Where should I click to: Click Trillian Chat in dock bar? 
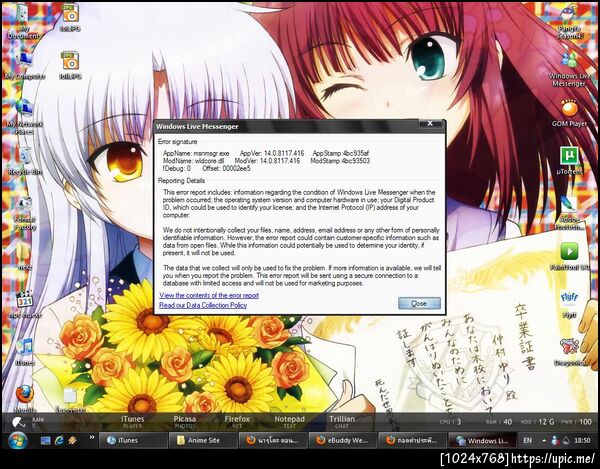click(342, 422)
